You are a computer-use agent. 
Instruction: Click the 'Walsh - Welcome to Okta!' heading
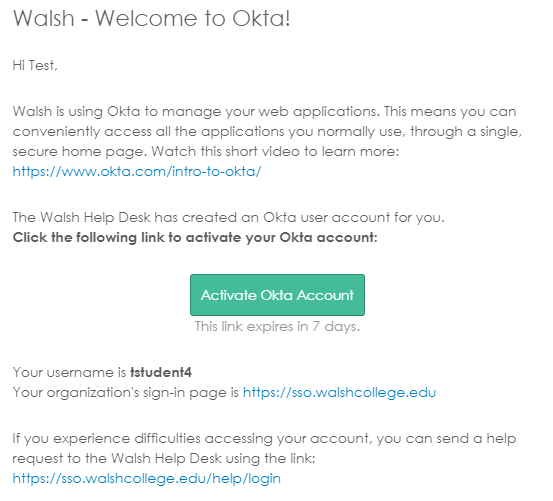[152, 18]
